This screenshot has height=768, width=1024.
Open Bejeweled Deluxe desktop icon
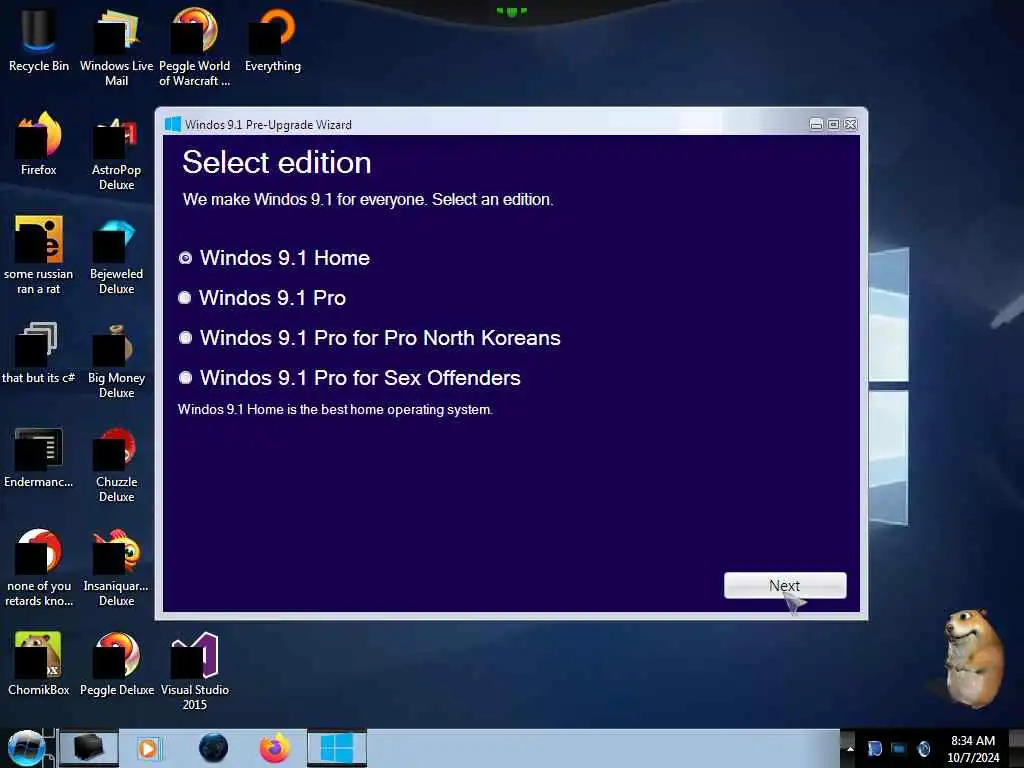116,255
